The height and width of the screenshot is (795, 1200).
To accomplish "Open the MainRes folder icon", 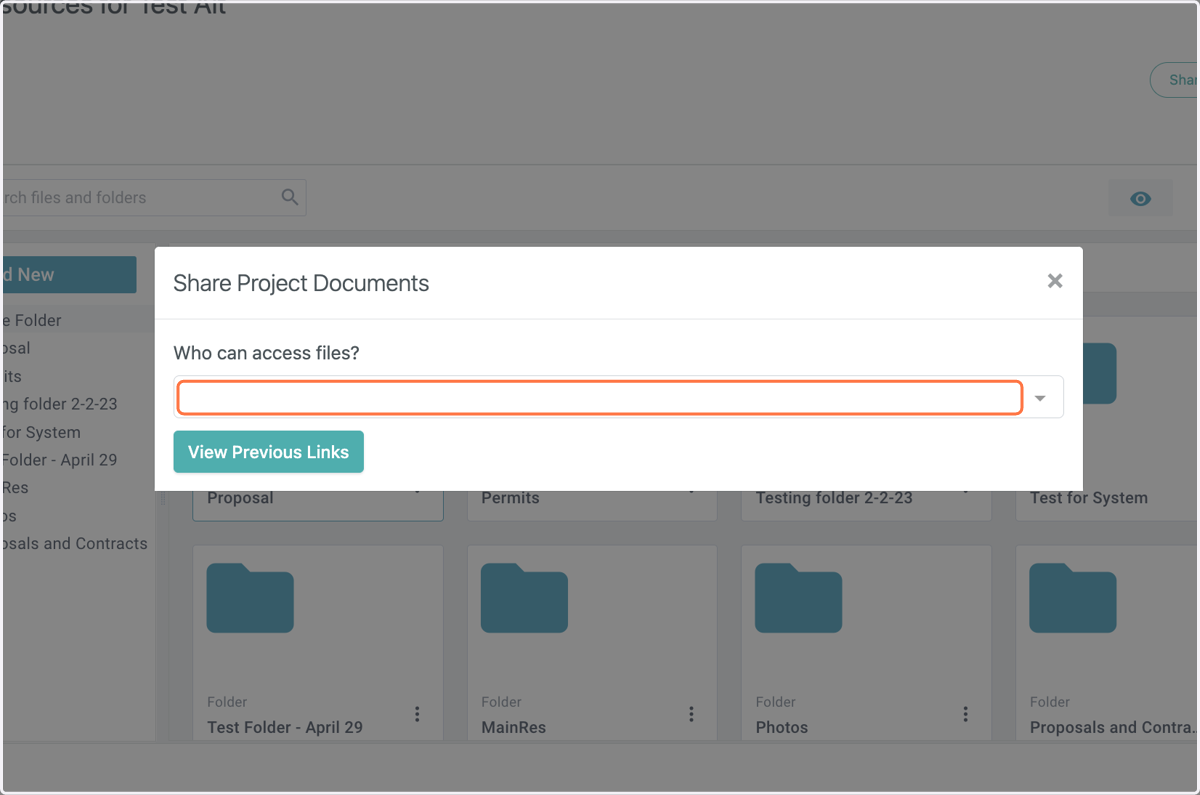I will pos(524,598).
